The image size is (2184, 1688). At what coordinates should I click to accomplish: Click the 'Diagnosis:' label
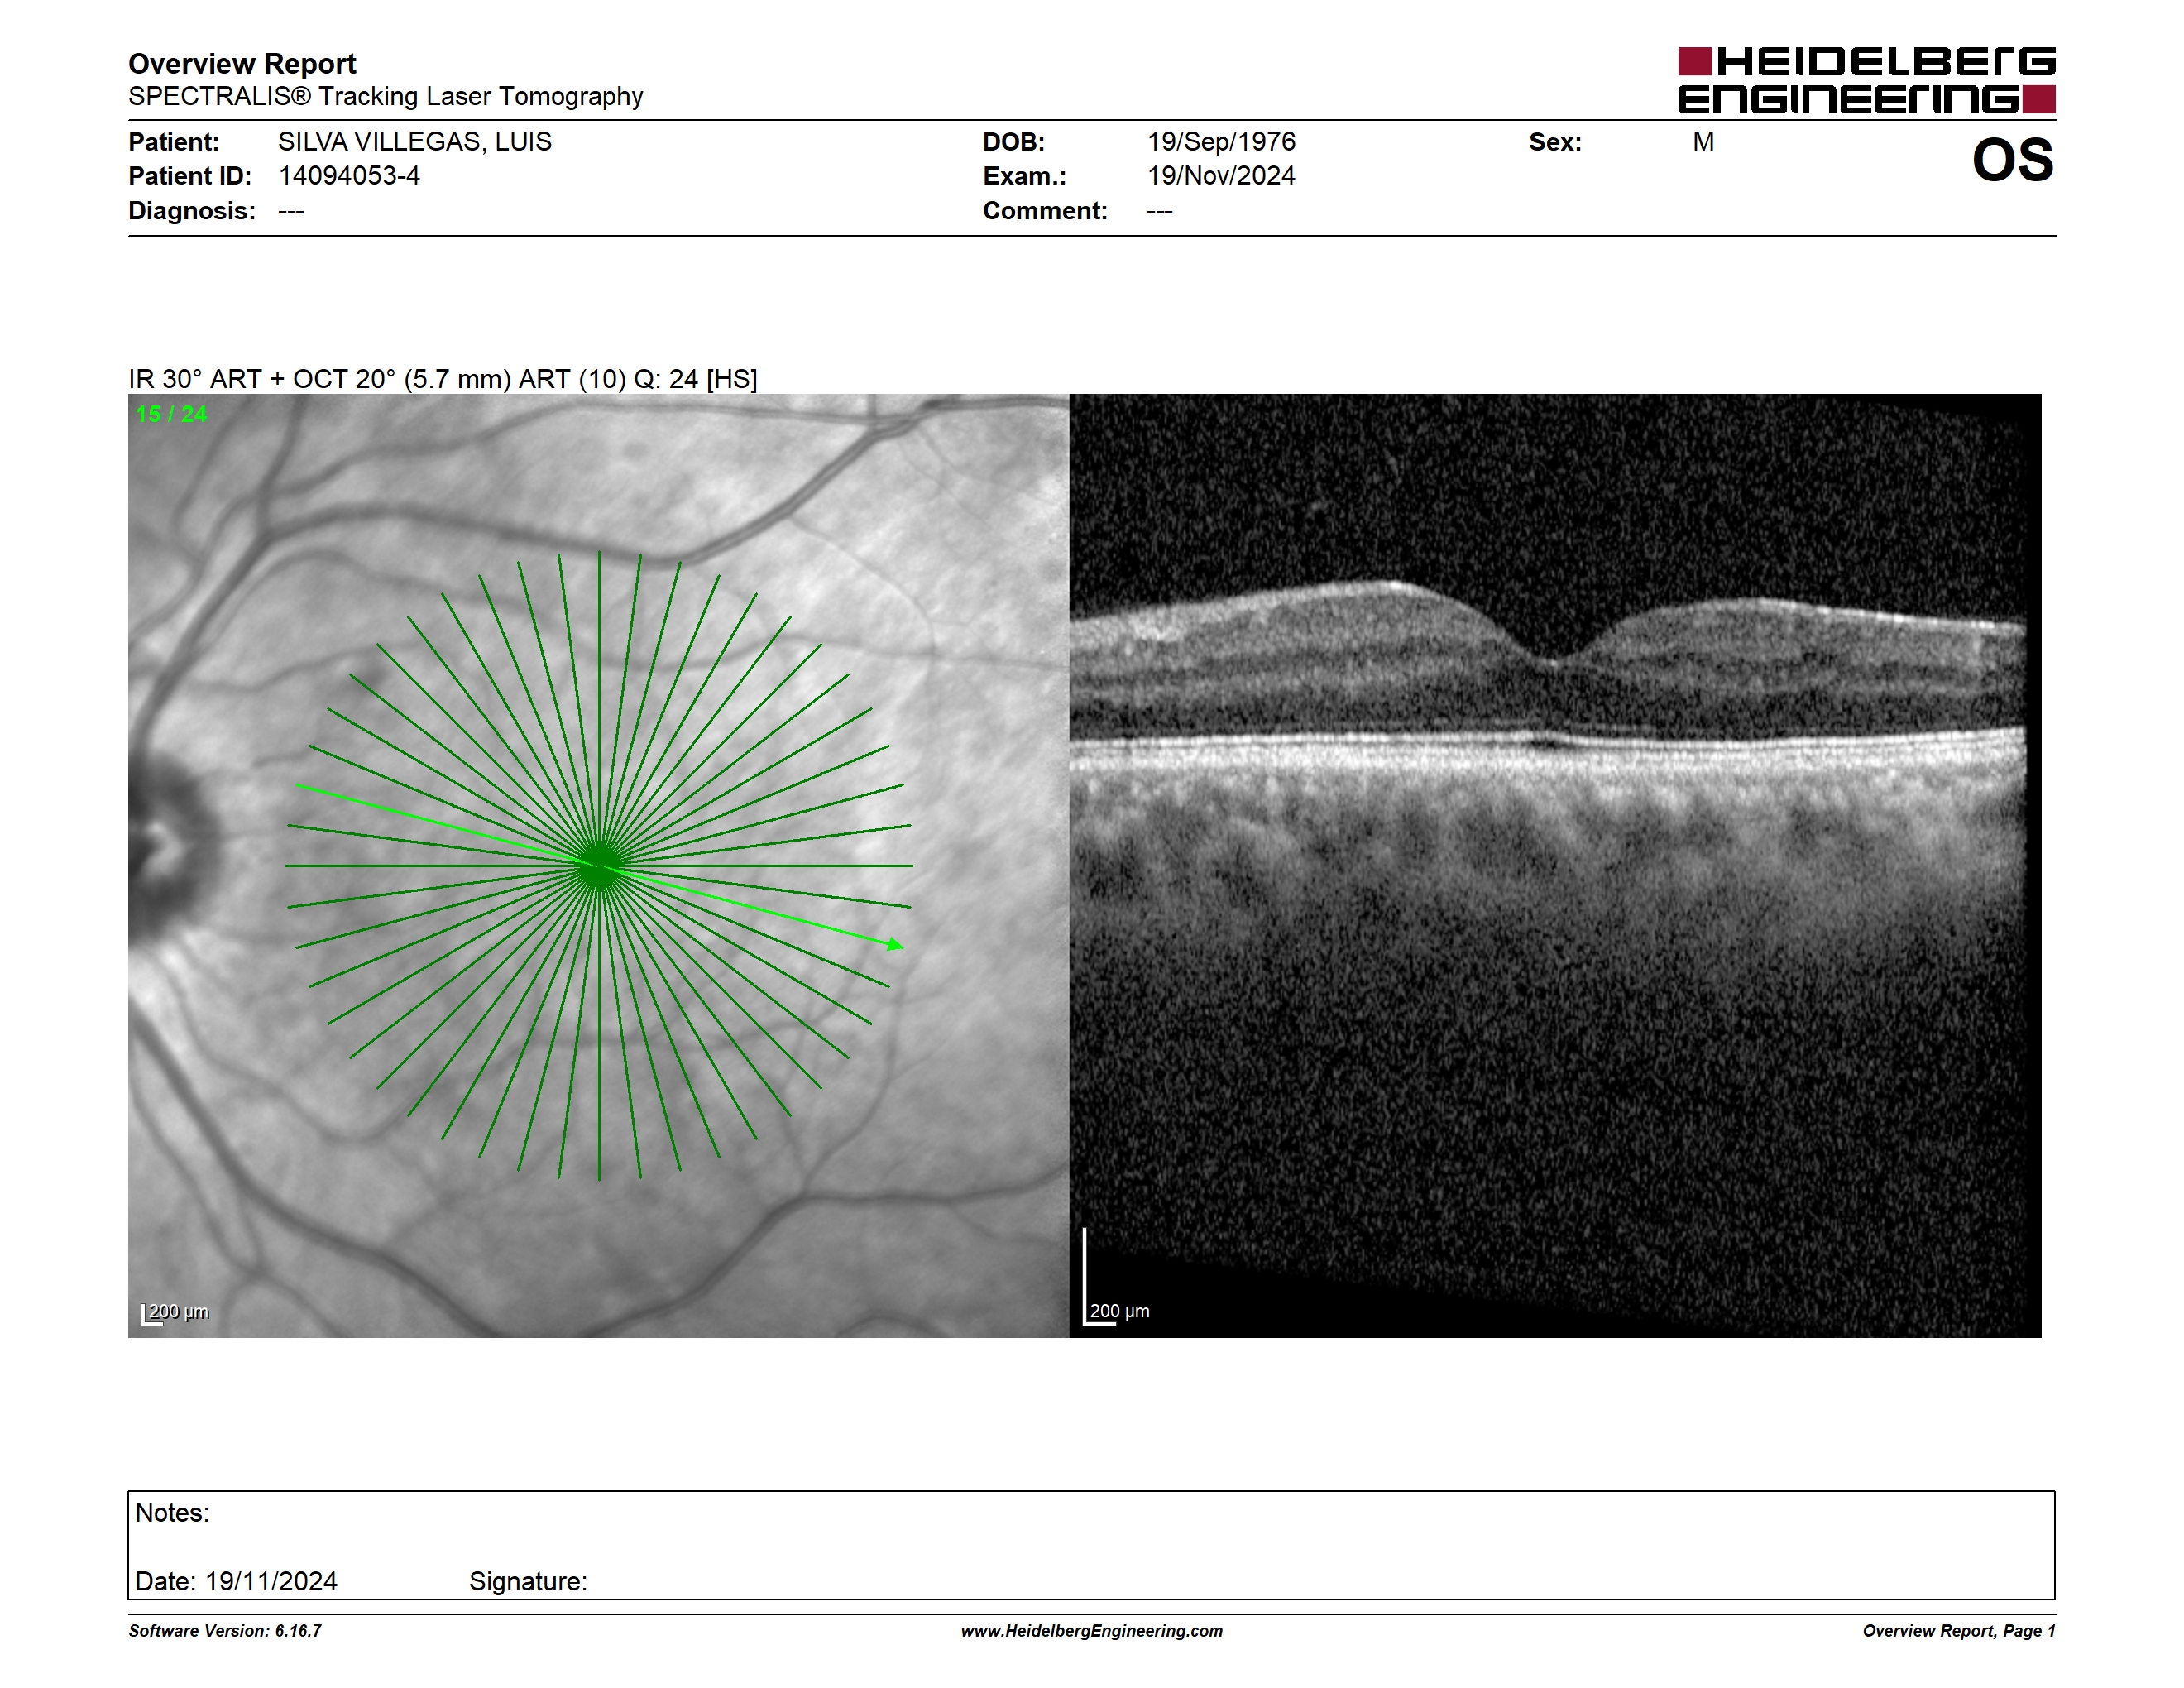click(x=191, y=211)
